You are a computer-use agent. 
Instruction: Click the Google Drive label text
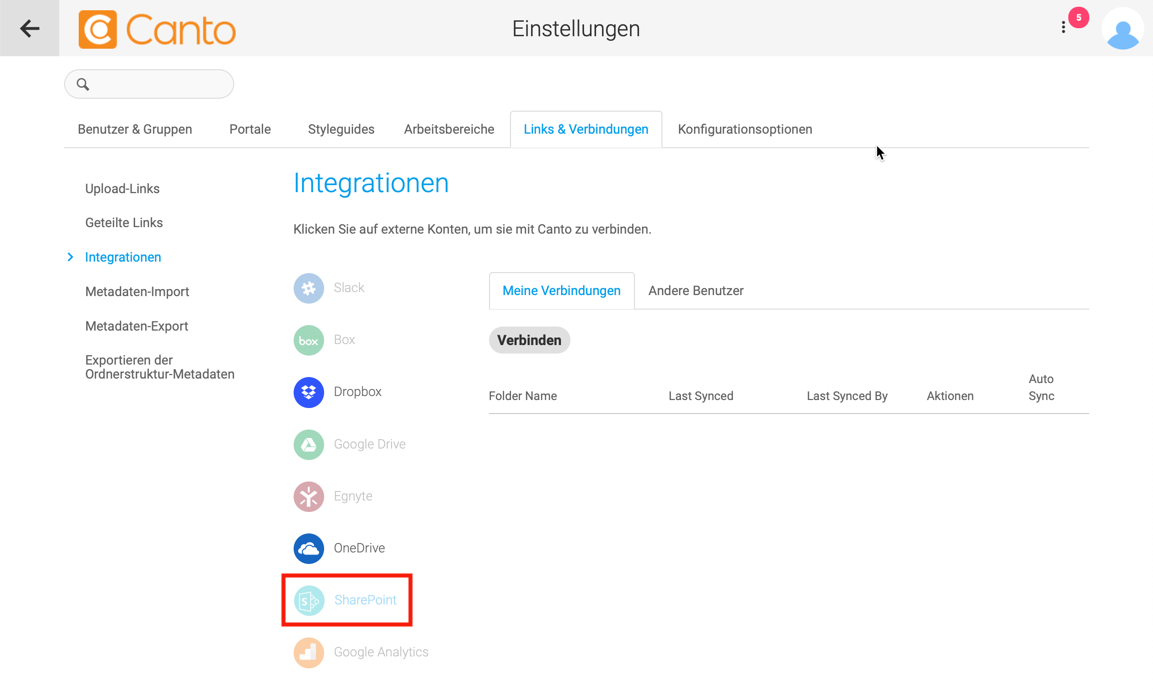pyautogui.click(x=370, y=445)
